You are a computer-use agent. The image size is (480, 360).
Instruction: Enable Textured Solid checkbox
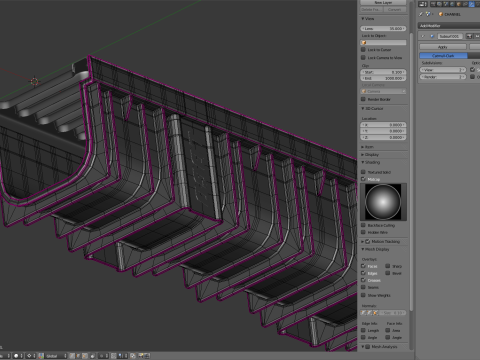tap(363, 172)
